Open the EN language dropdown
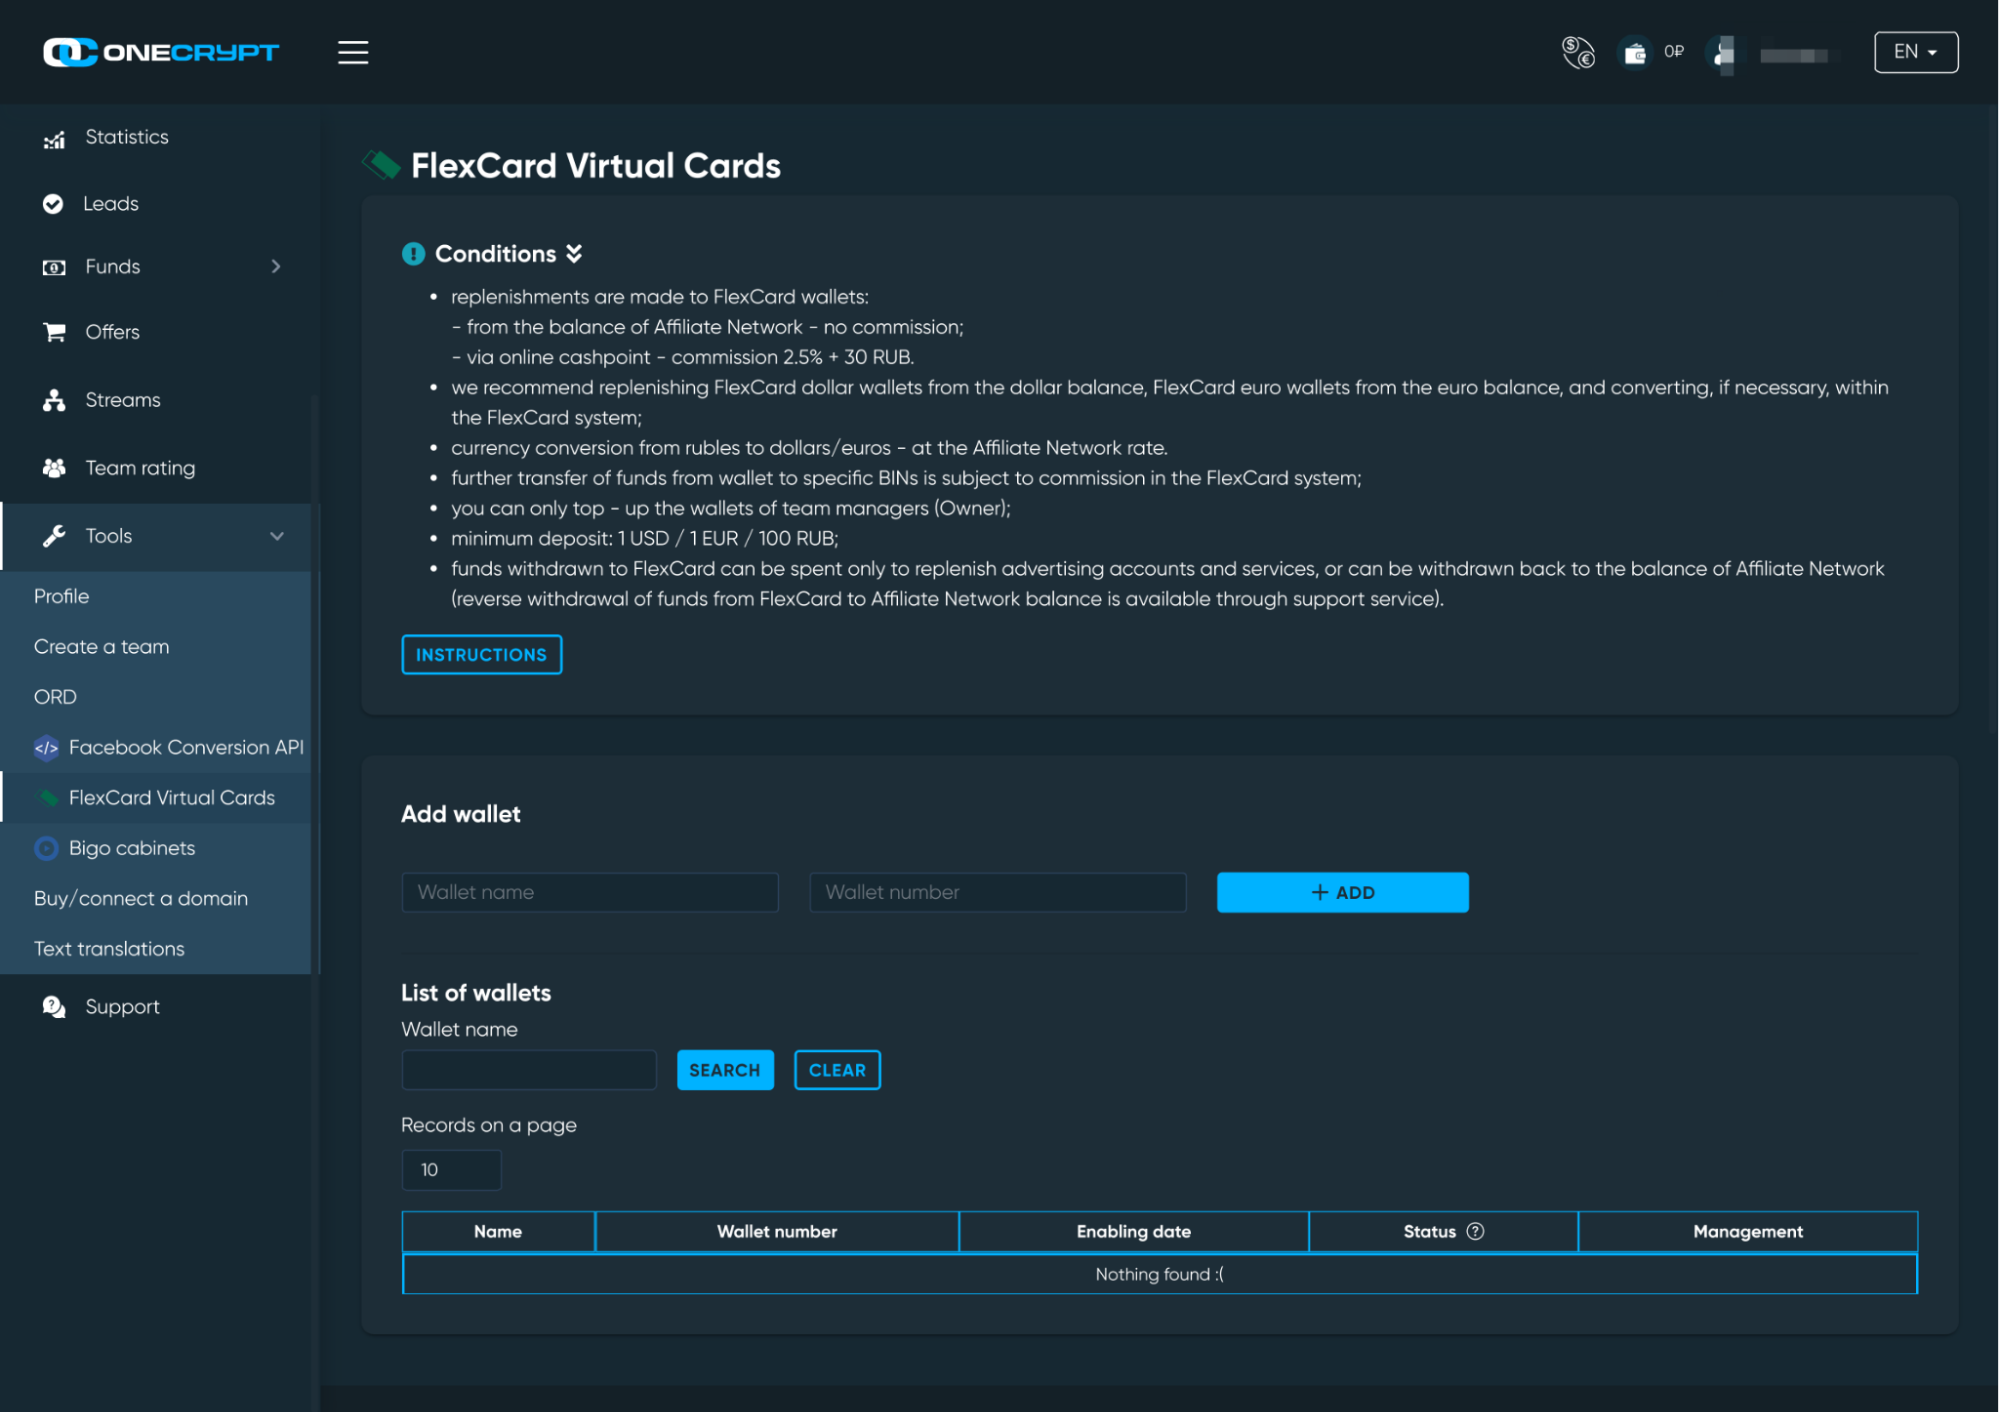This screenshot has width=1999, height=1413. tap(1915, 52)
